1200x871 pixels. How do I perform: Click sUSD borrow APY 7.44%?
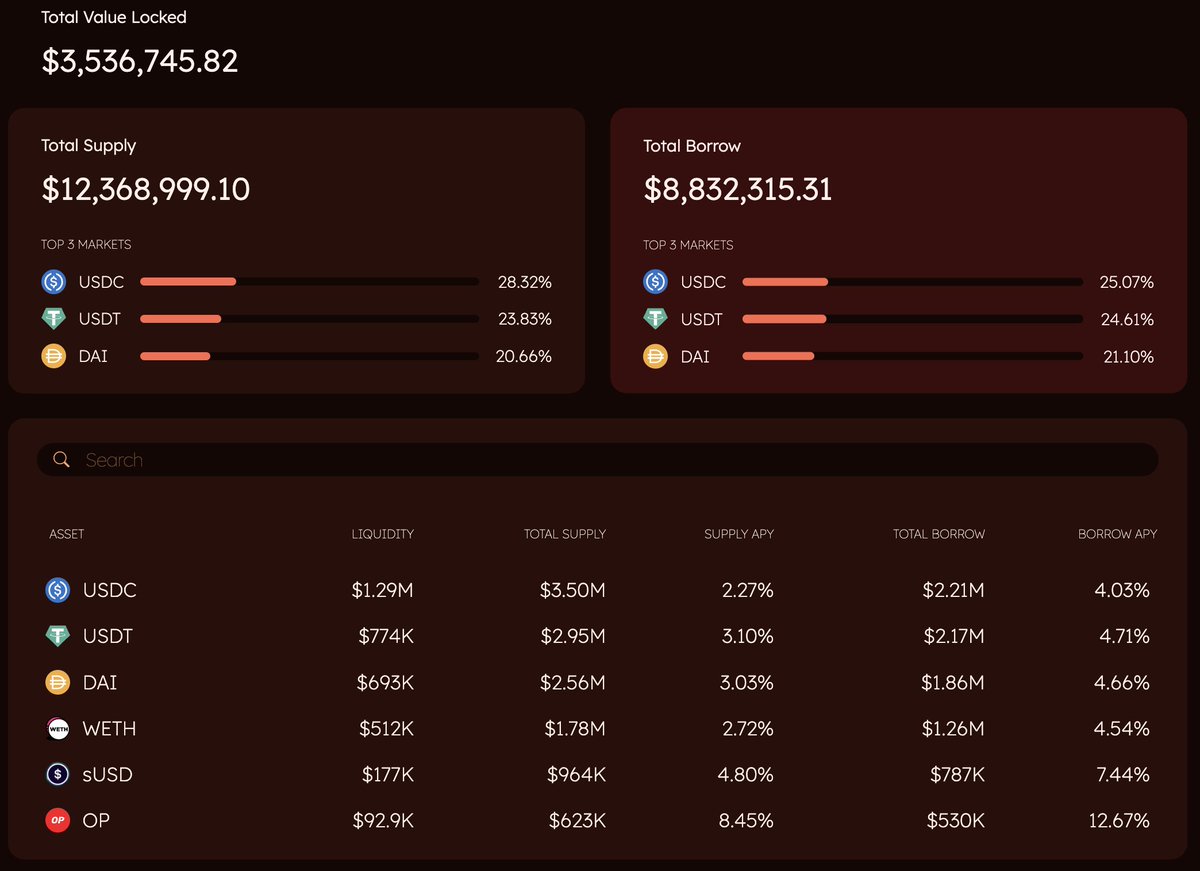(1123, 774)
